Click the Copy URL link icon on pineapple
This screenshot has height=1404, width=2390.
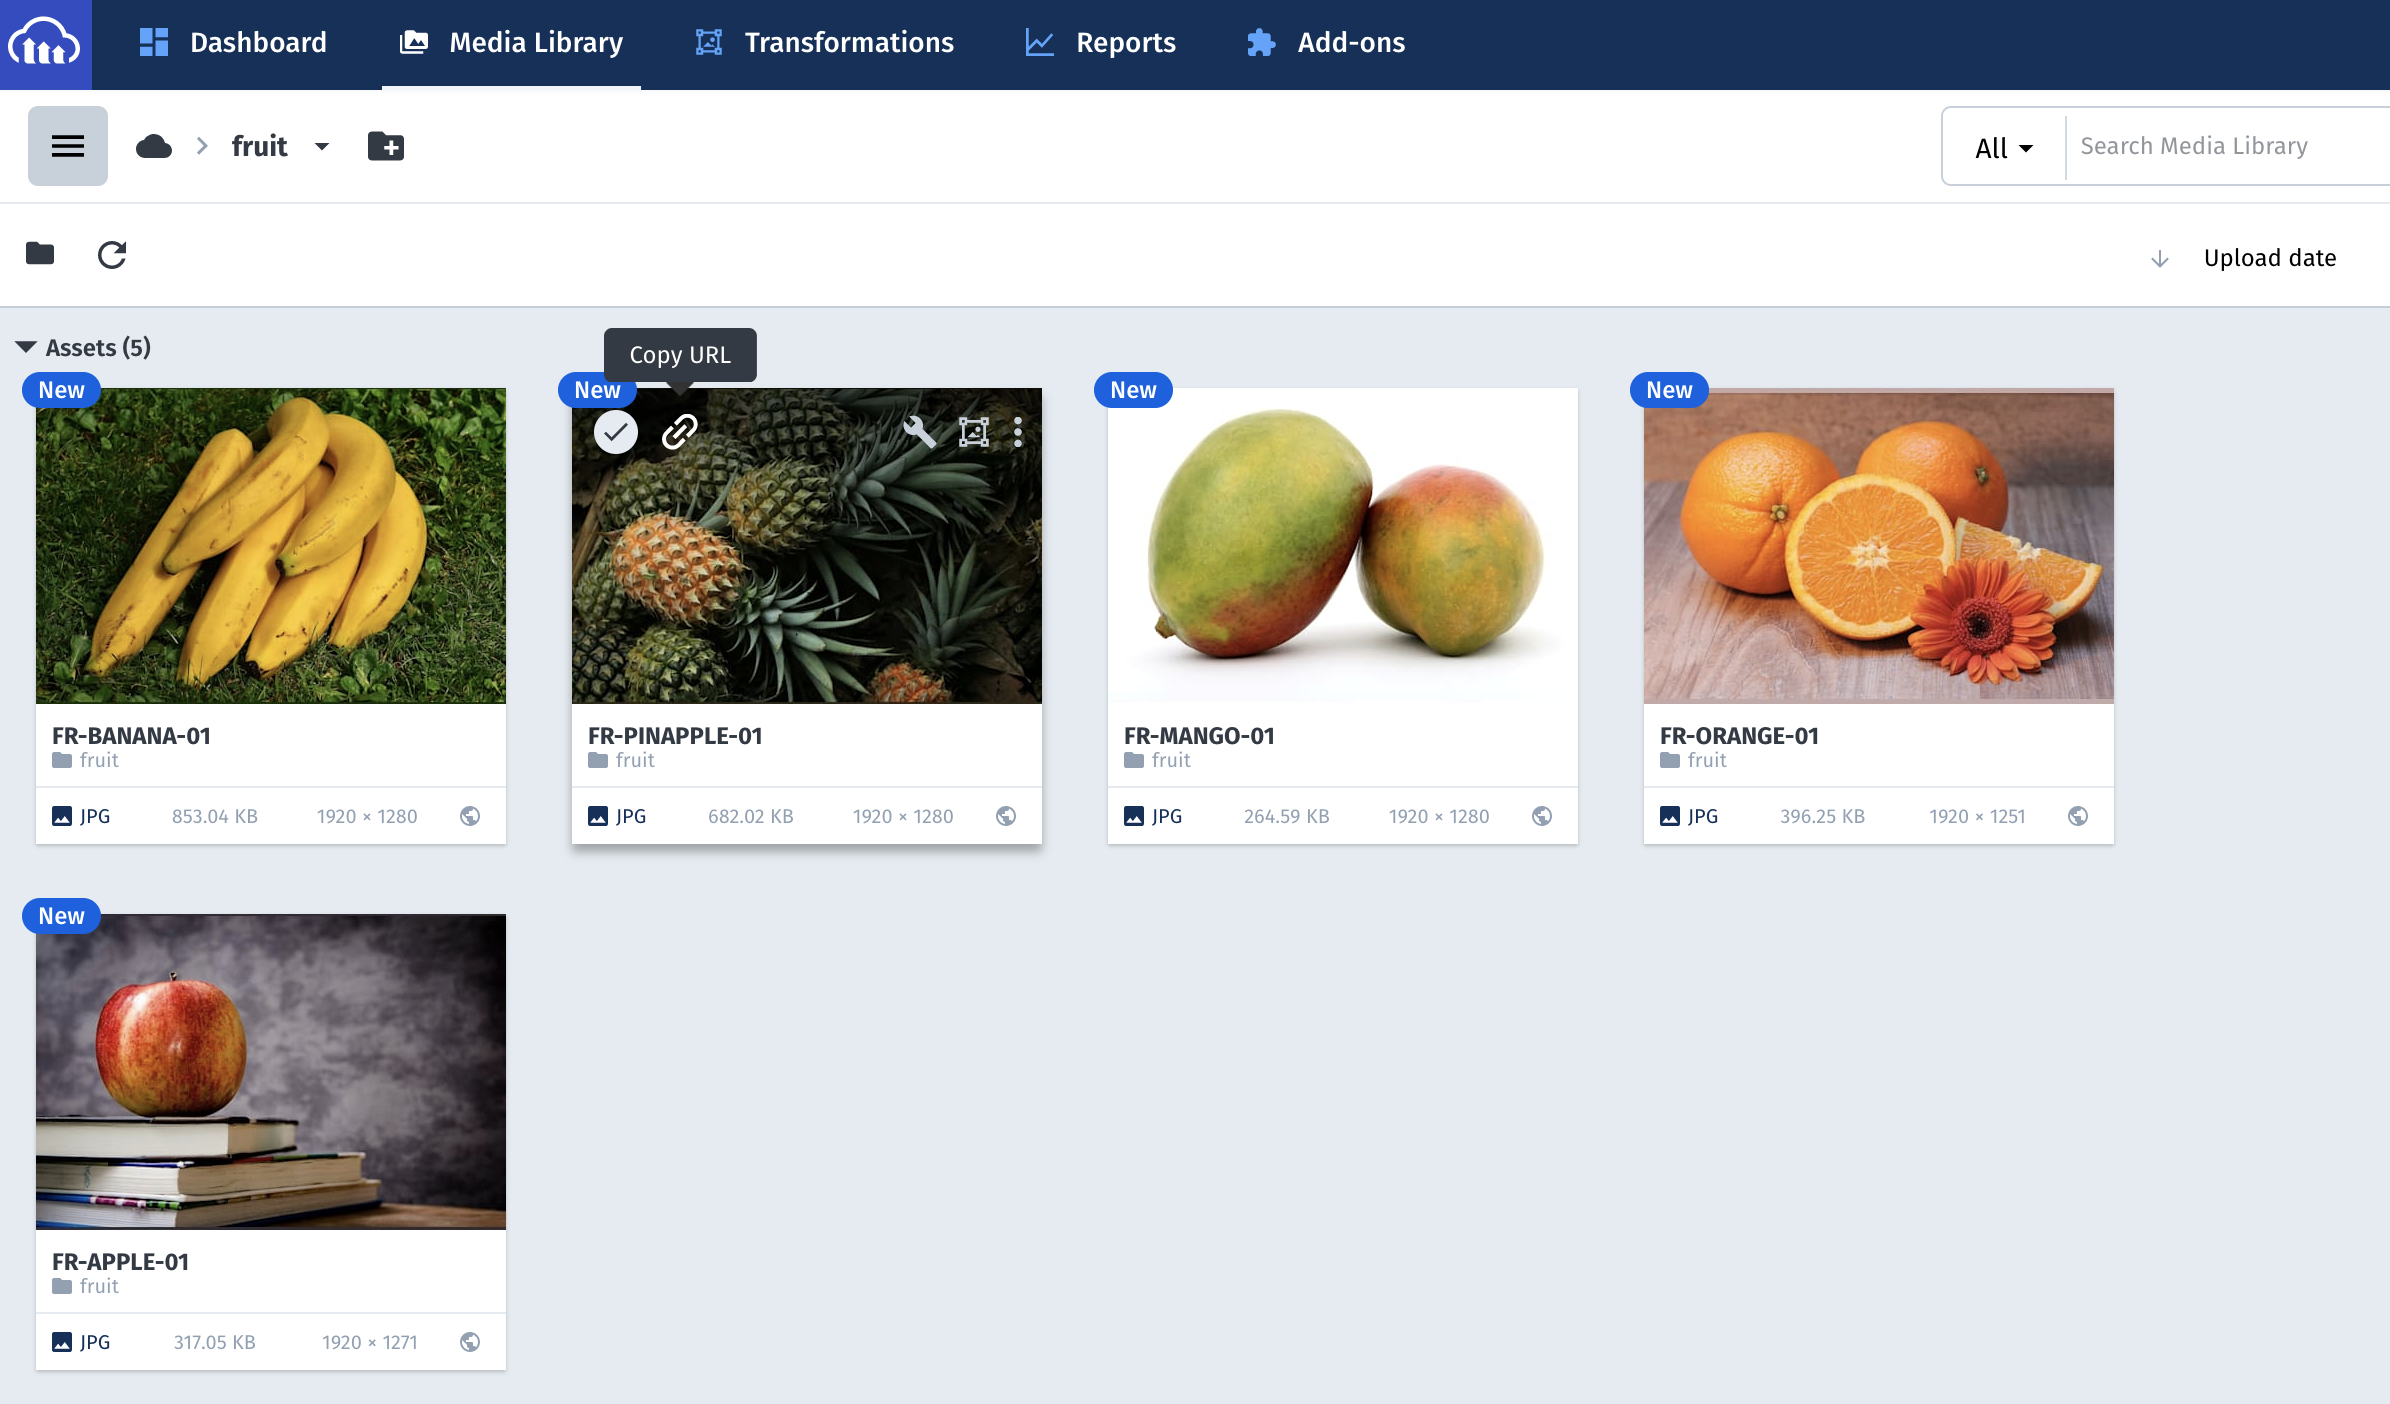pos(680,432)
